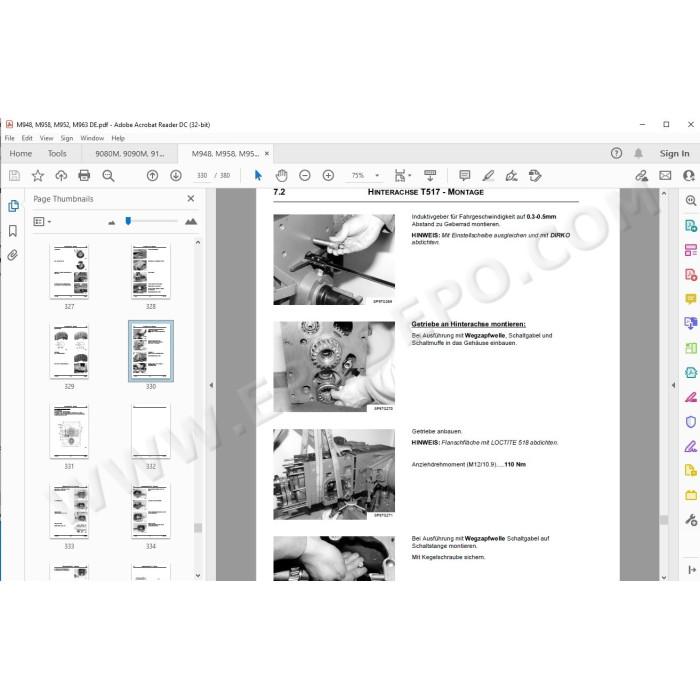Switch to the Home tab
This screenshot has width=700, height=700.
coord(21,153)
